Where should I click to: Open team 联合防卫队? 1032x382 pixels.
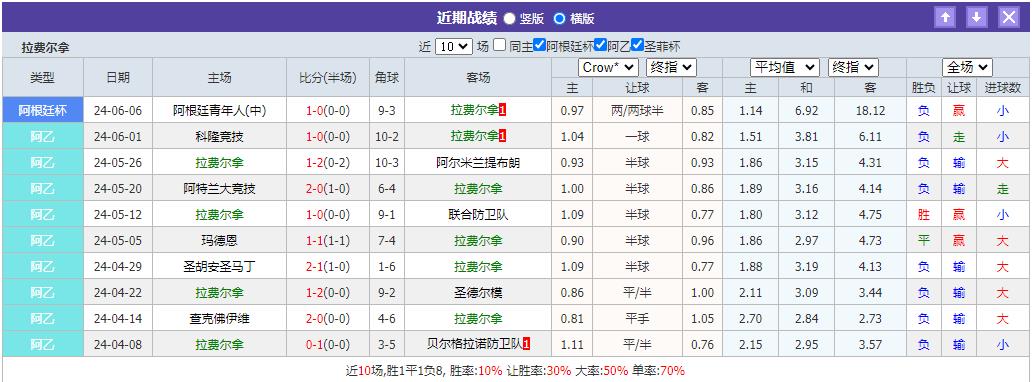pos(478,215)
